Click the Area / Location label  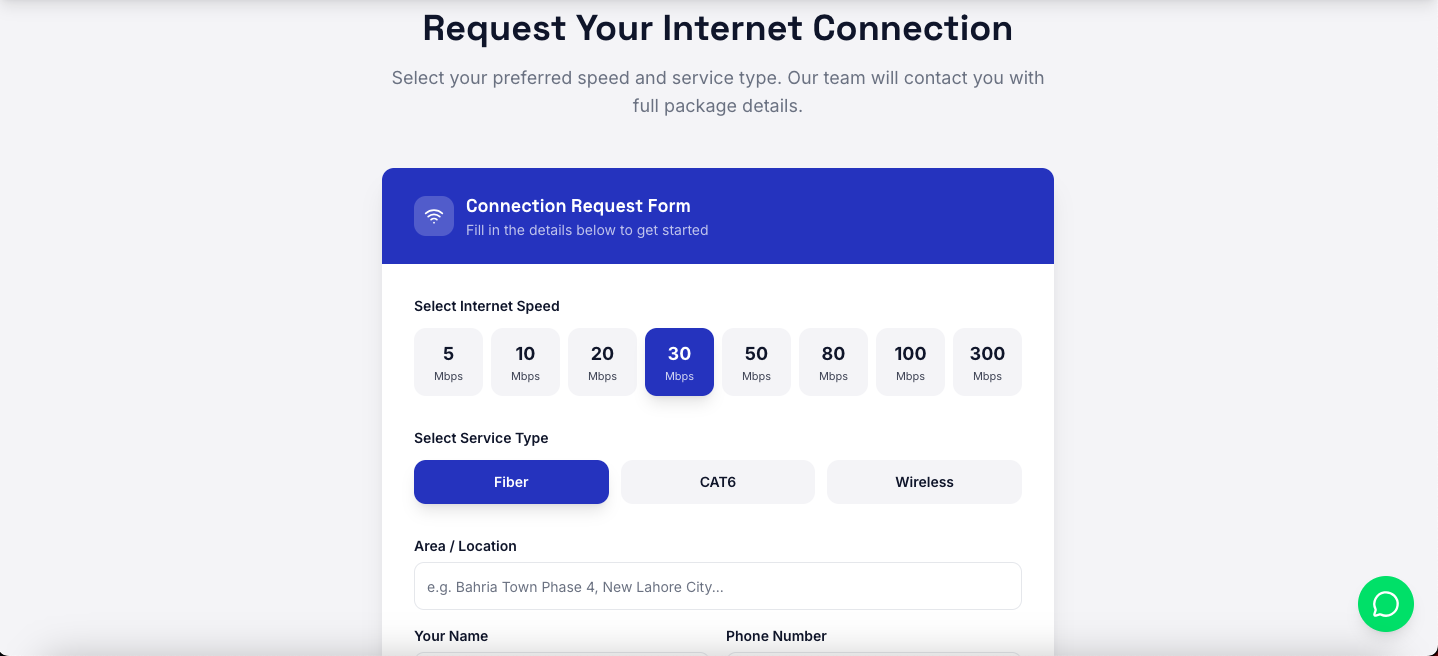pos(465,546)
